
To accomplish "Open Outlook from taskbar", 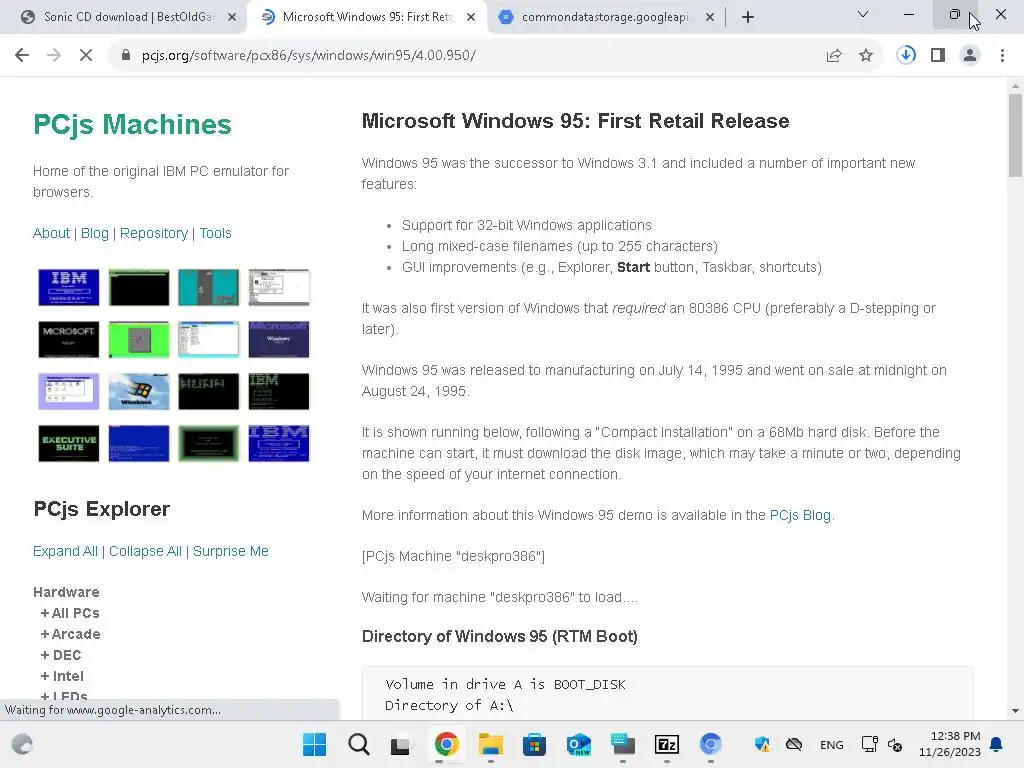I will tap(579, 744).
